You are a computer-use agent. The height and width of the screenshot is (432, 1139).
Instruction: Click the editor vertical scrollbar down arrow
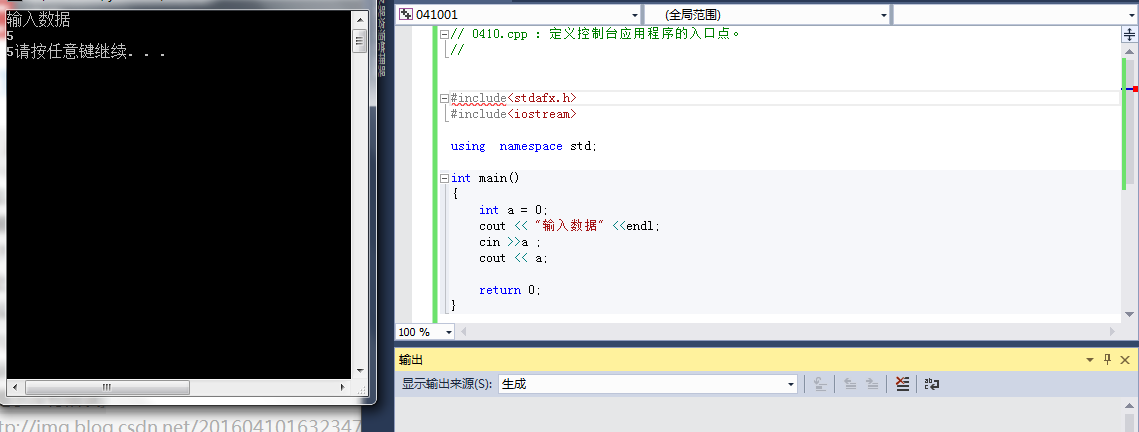coord(1130,314)
